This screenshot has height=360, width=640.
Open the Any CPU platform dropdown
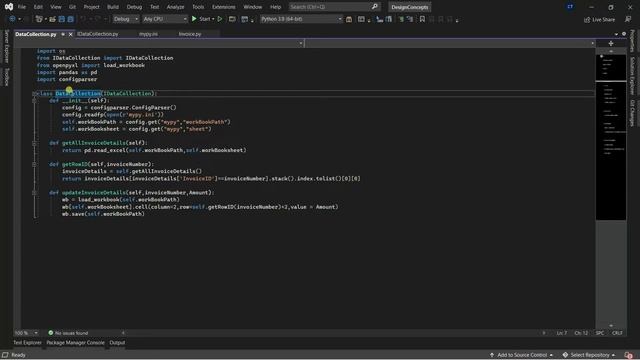tap(165, 19)
